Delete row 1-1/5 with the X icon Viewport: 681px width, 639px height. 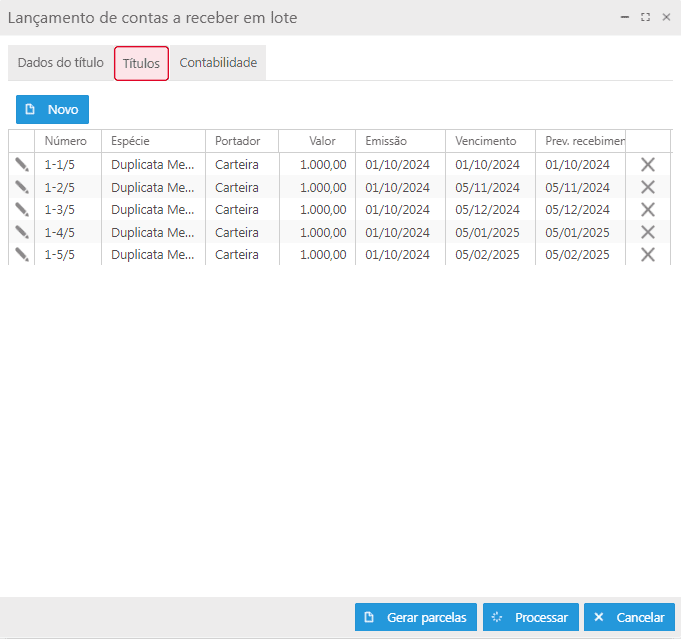(x=648, y=165)
